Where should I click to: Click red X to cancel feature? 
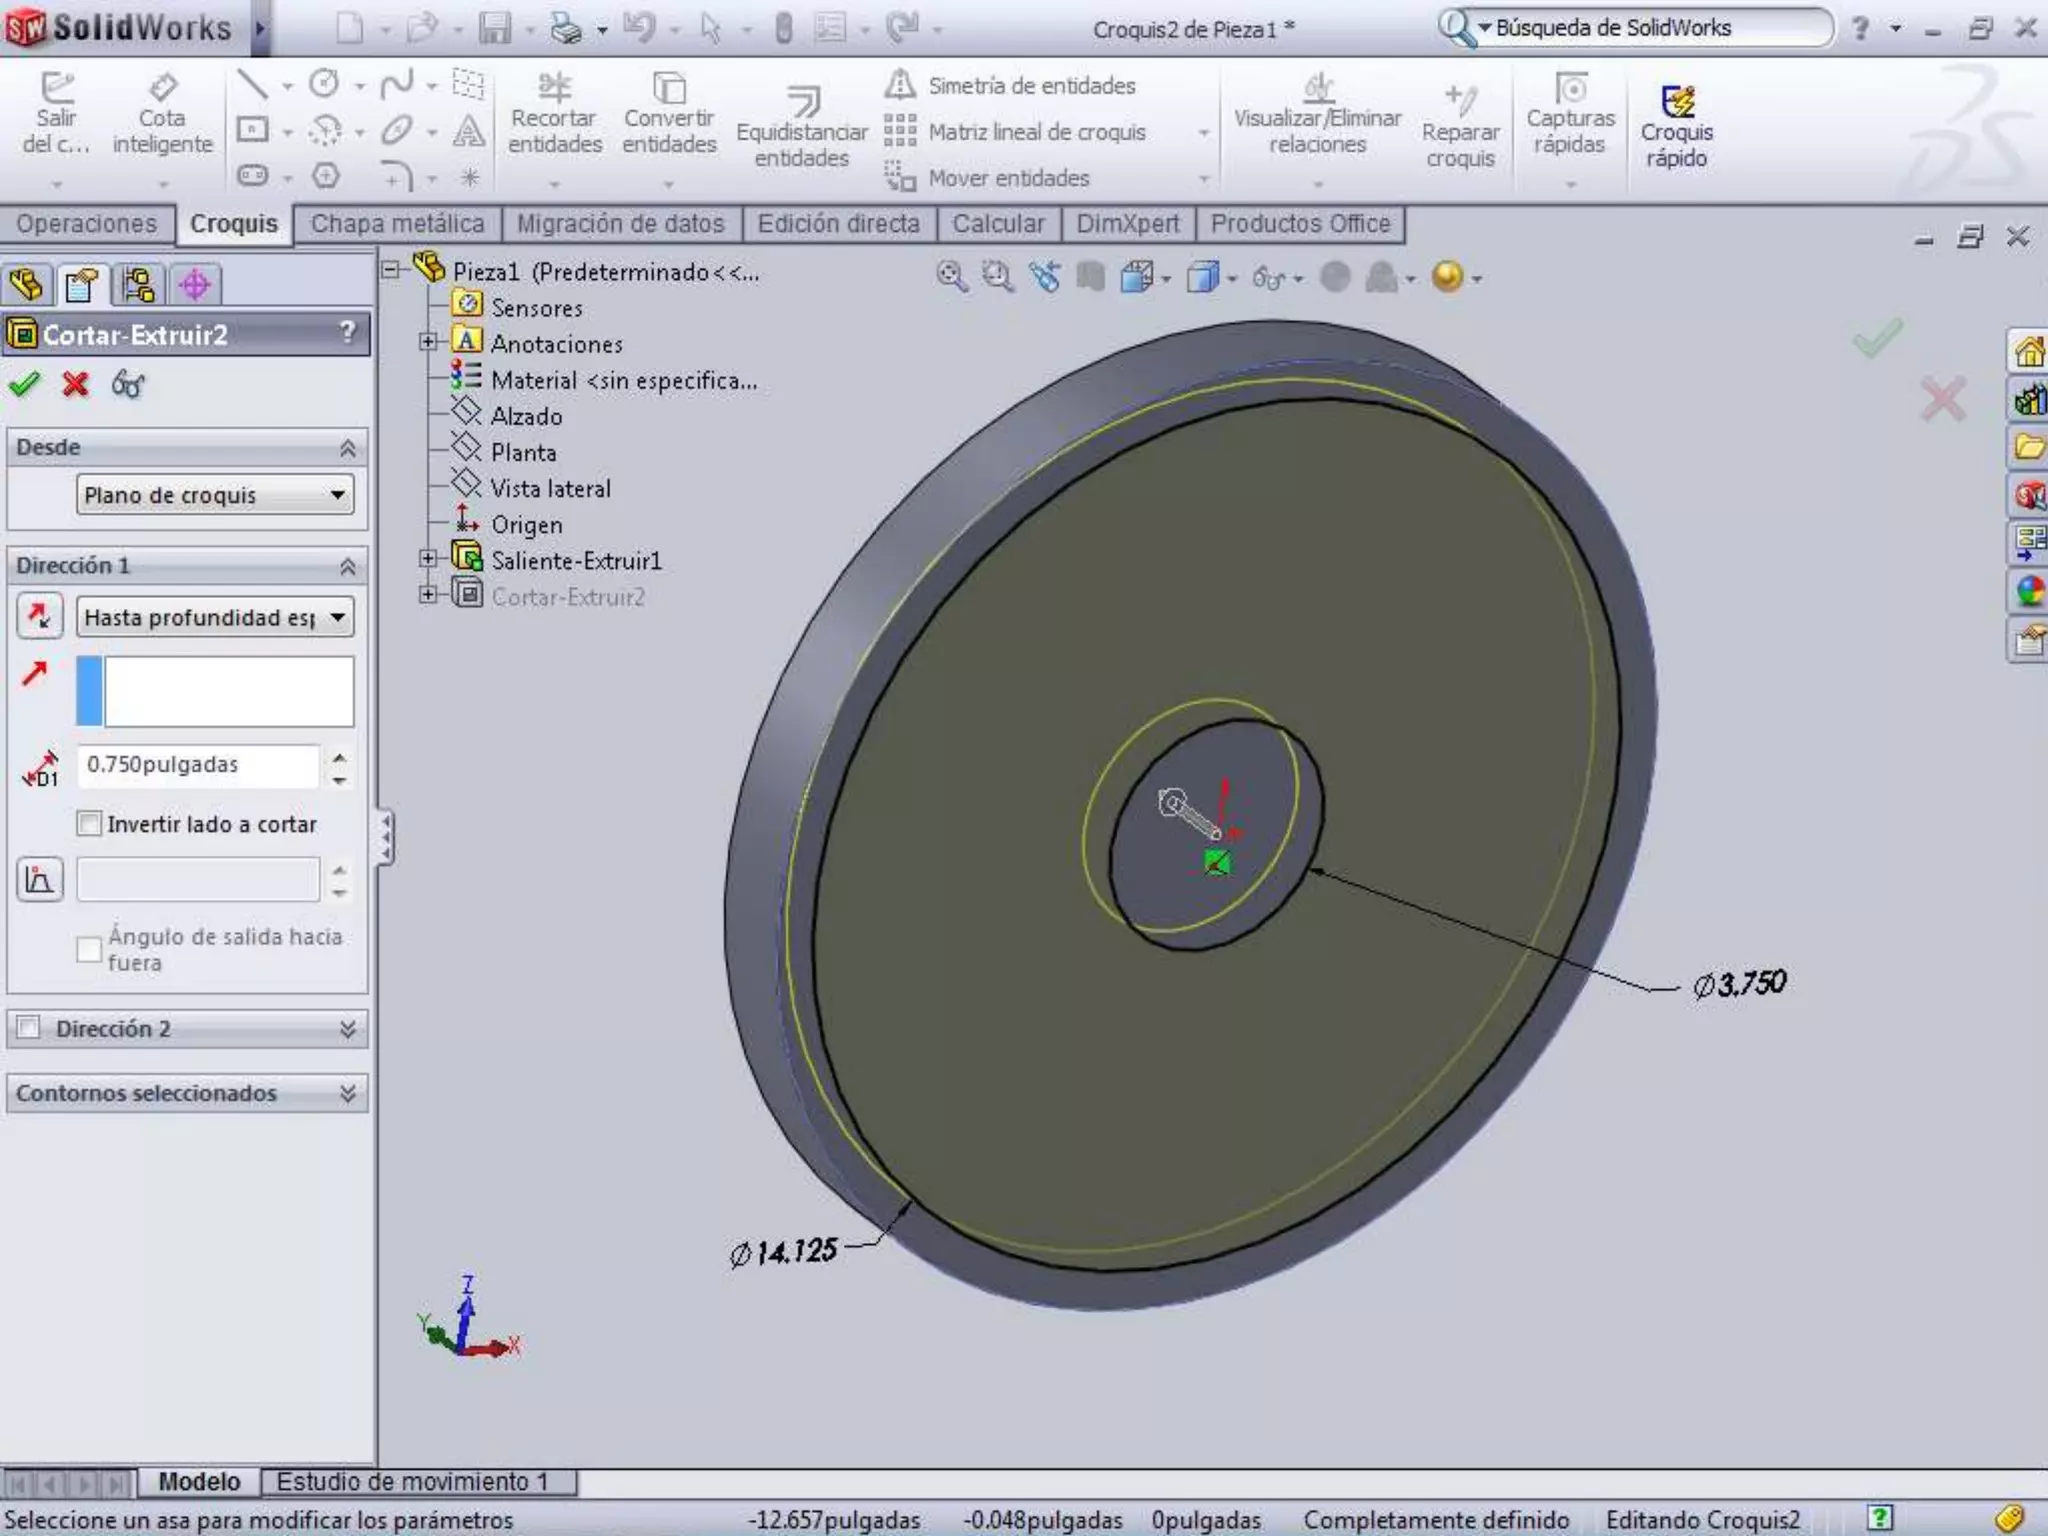[75, 384]
